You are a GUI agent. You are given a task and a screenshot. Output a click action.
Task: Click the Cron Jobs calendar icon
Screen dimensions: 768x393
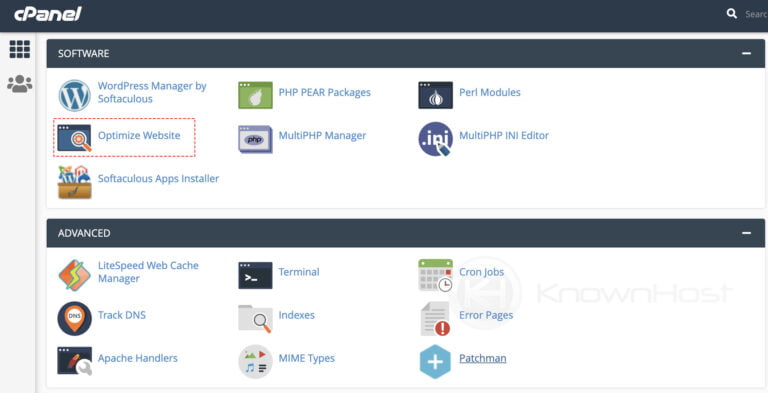[435, 275]
